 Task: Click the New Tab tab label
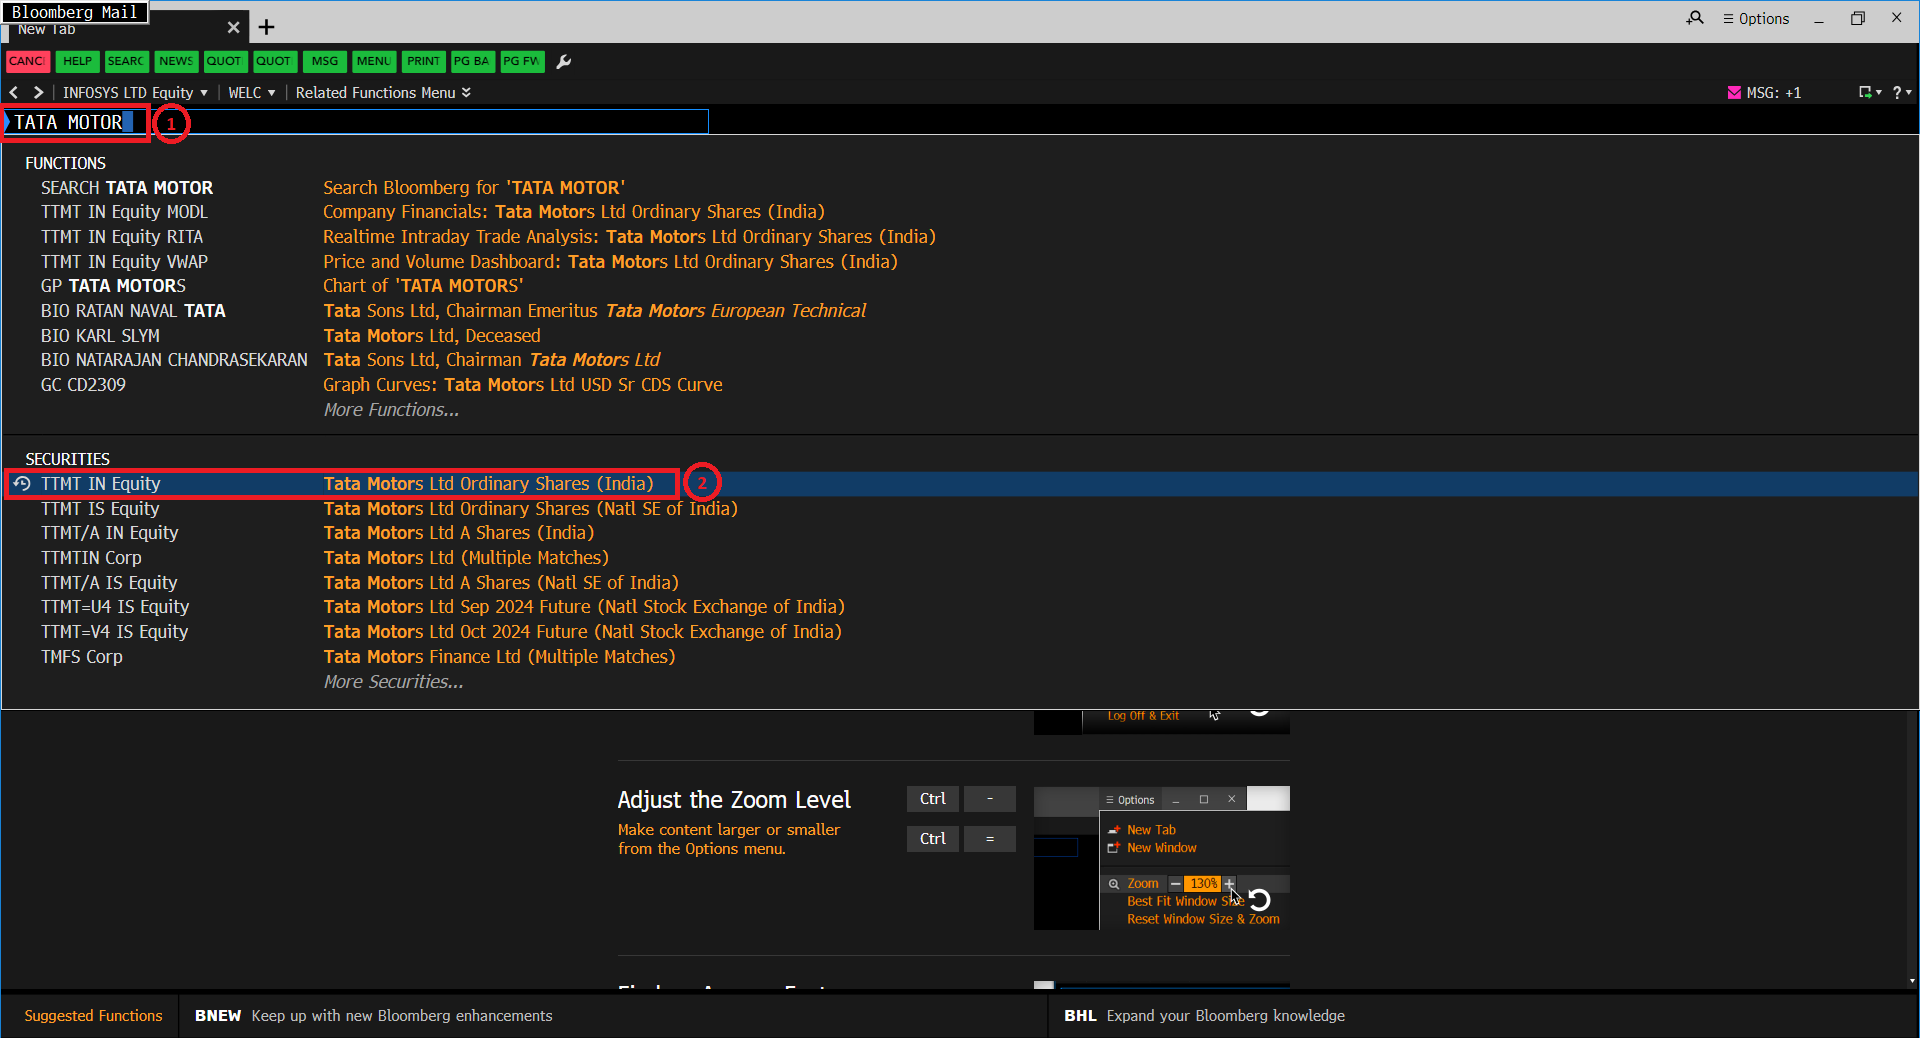coord(47,30)
